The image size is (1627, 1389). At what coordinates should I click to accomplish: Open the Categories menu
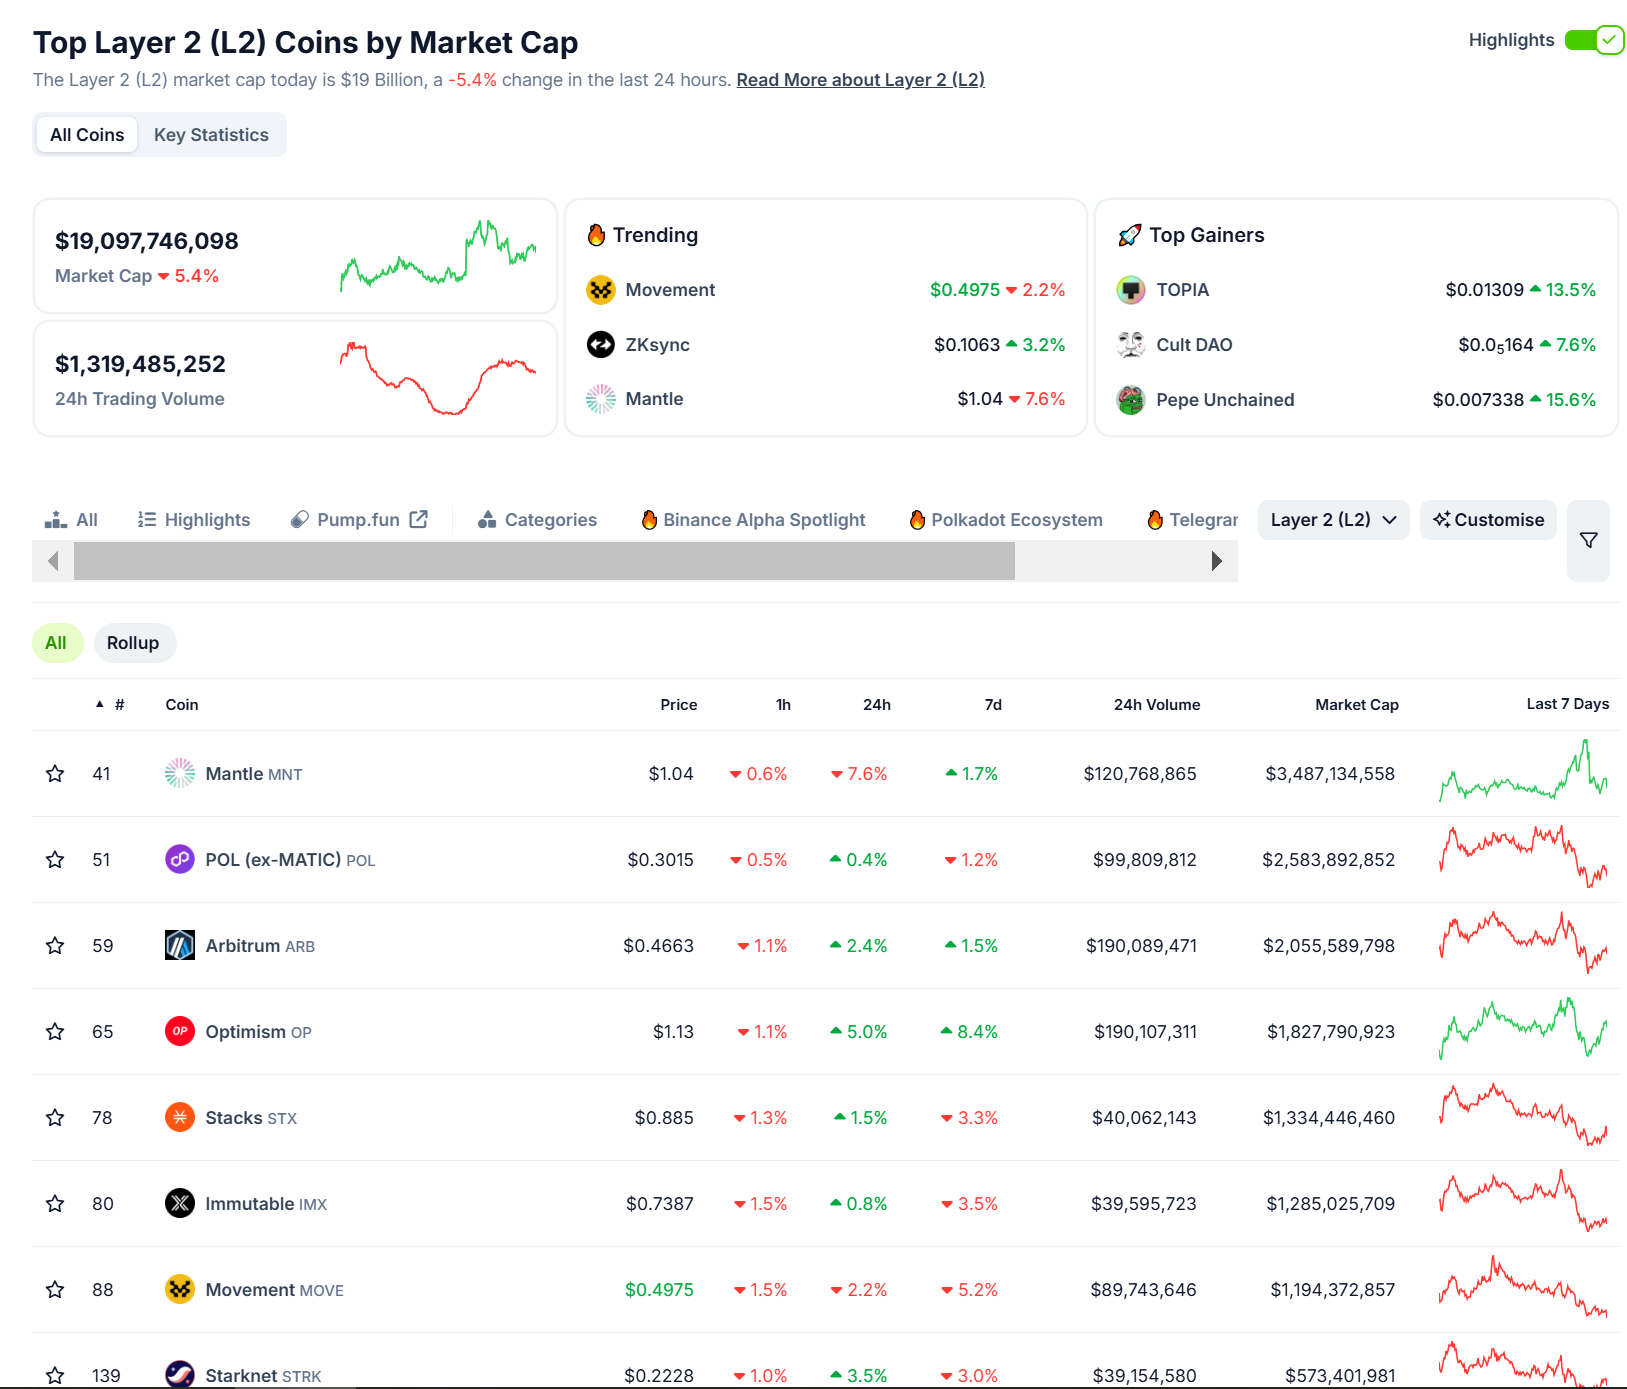[x=537, y=520]
